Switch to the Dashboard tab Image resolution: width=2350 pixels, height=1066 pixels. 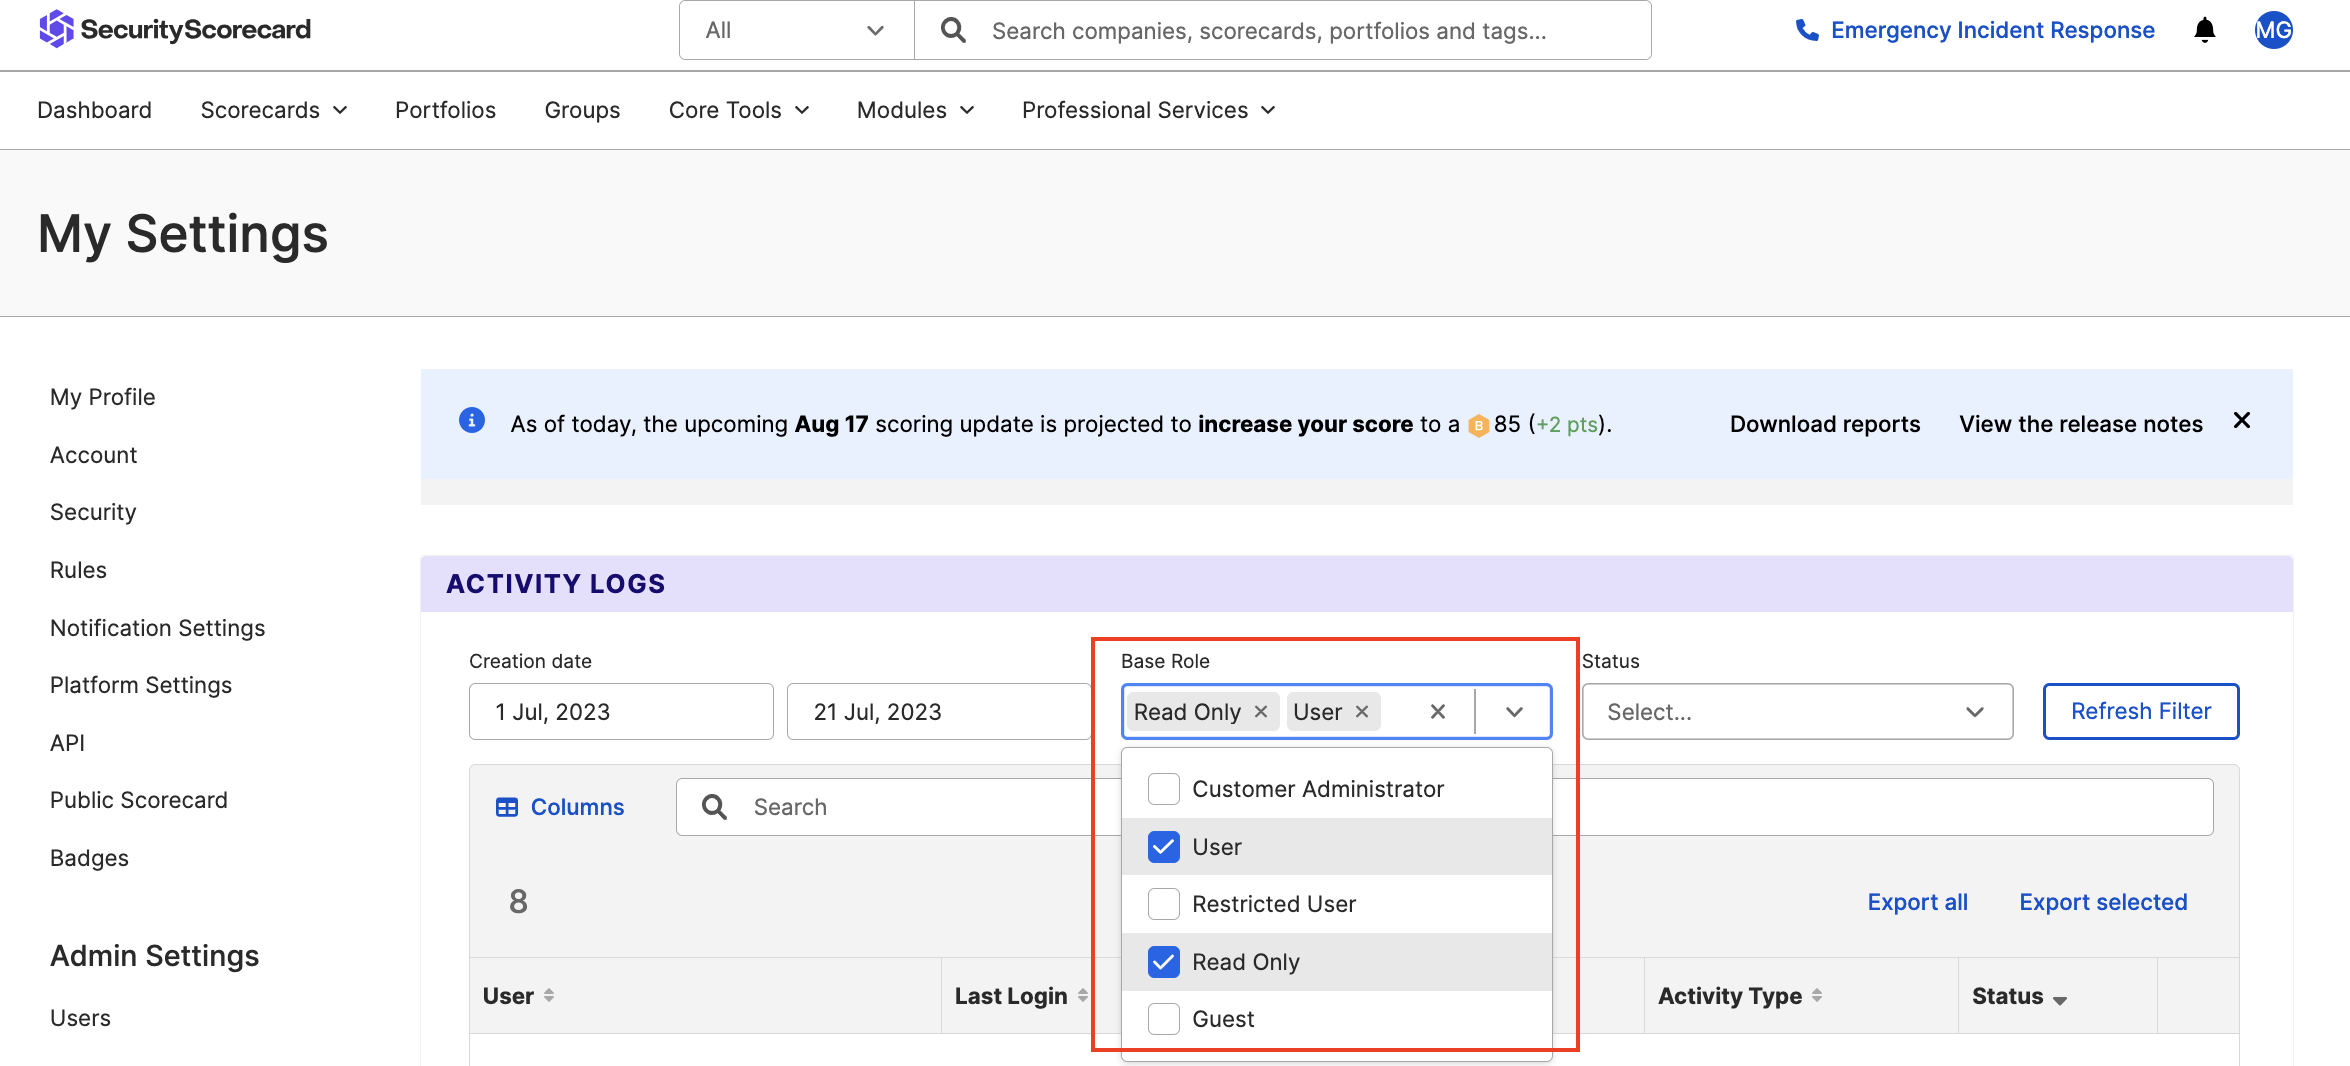[x=94, y=110]
